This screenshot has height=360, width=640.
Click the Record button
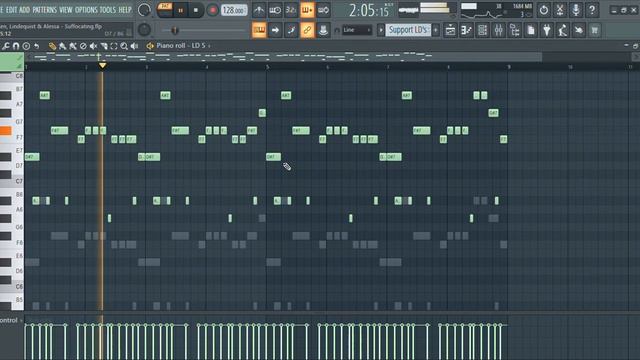(x=212, y=10)
